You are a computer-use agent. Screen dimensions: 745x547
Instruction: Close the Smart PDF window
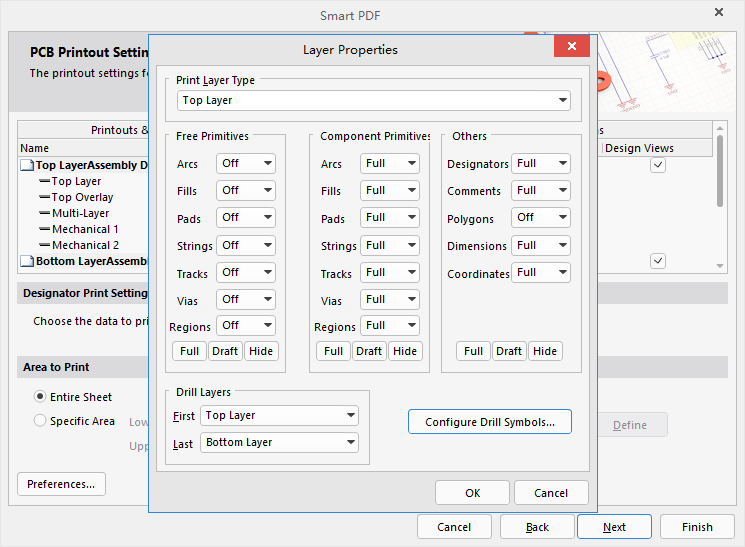pos(719,13)
